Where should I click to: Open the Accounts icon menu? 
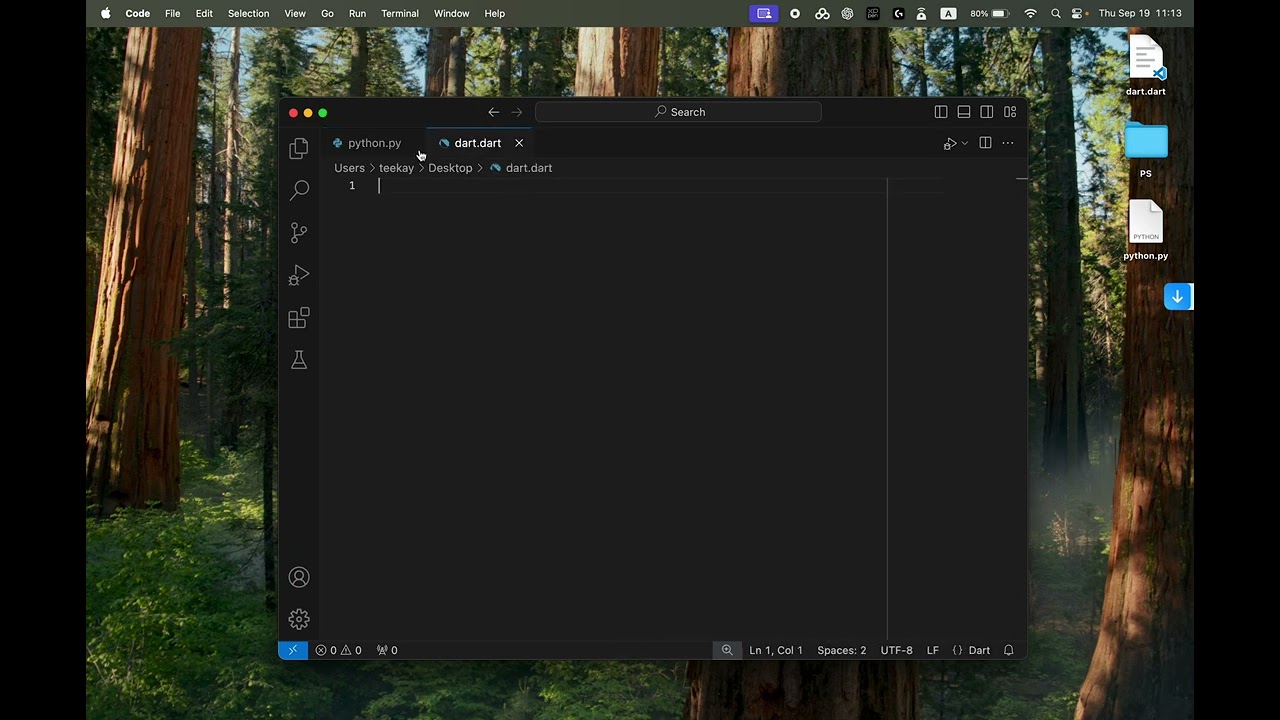click(298, 577)
